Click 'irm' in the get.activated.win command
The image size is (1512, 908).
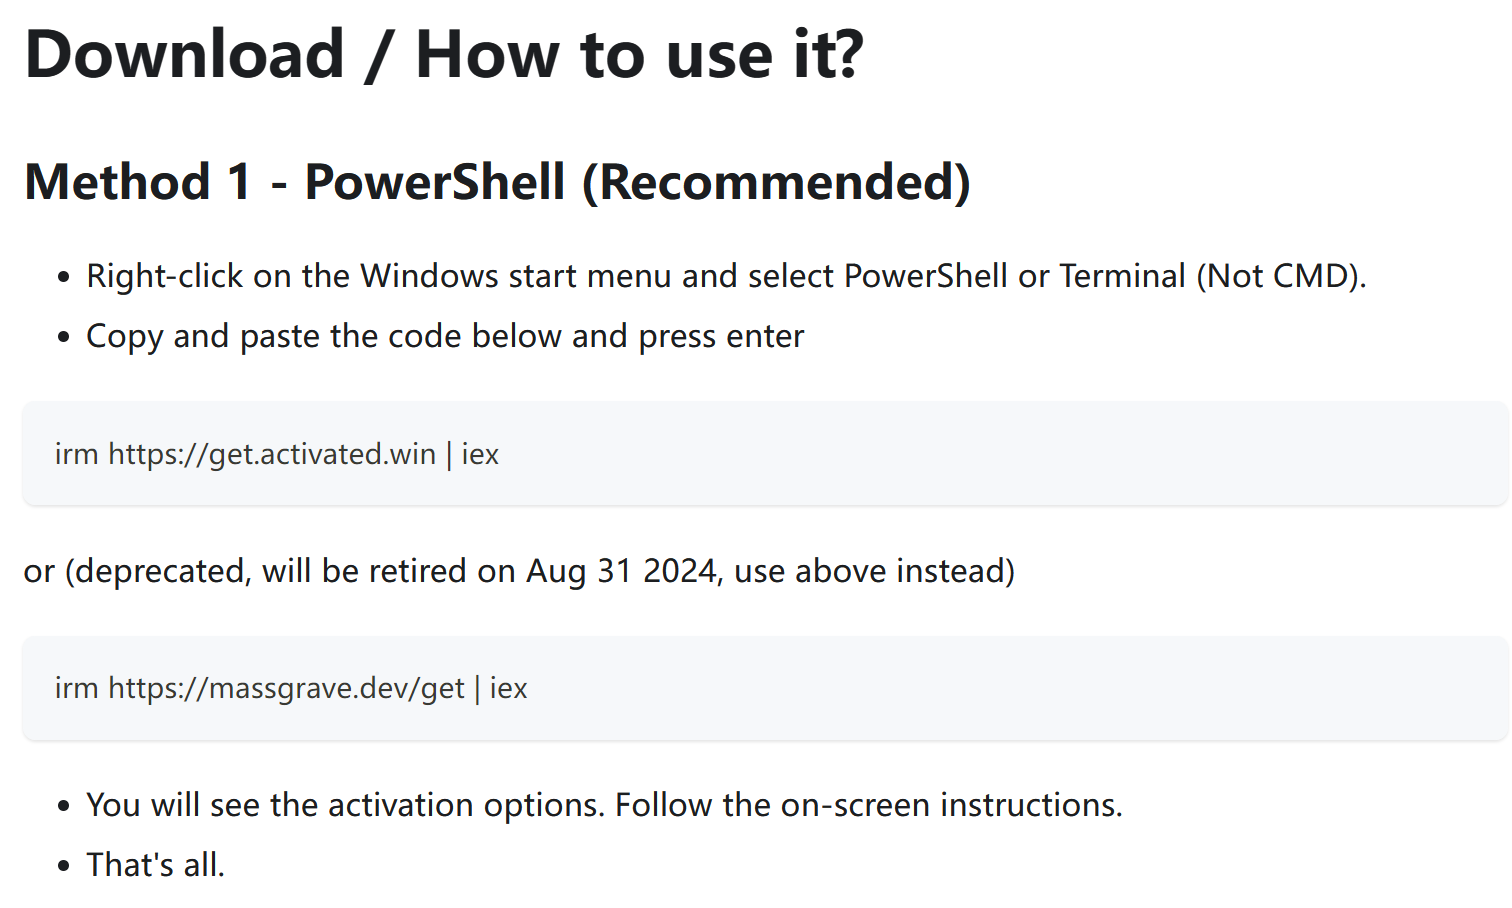(76, 454)
